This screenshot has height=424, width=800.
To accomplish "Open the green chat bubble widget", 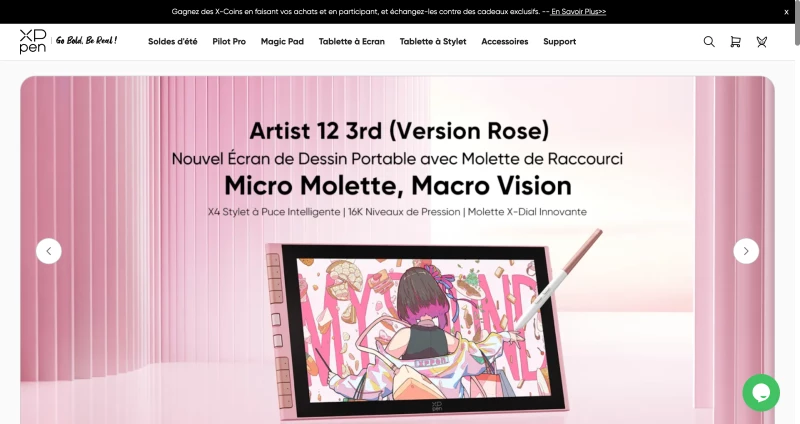I will pyautogui.click(x=761, y=392).
